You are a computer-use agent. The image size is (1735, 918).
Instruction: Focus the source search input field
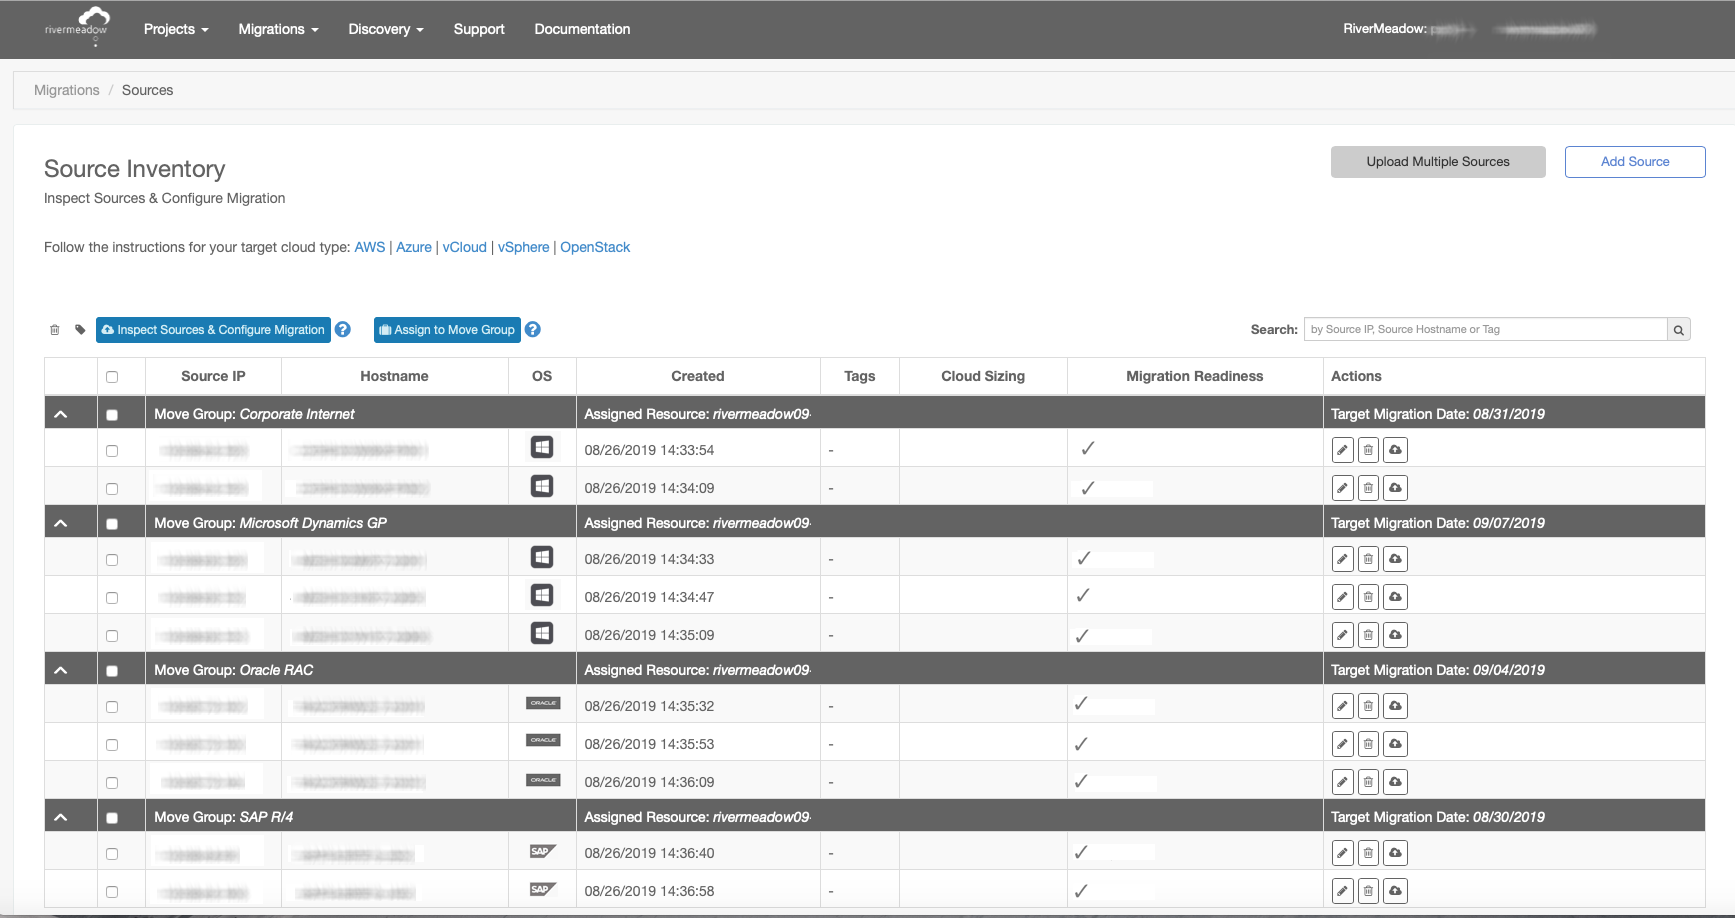(1485, 329)
